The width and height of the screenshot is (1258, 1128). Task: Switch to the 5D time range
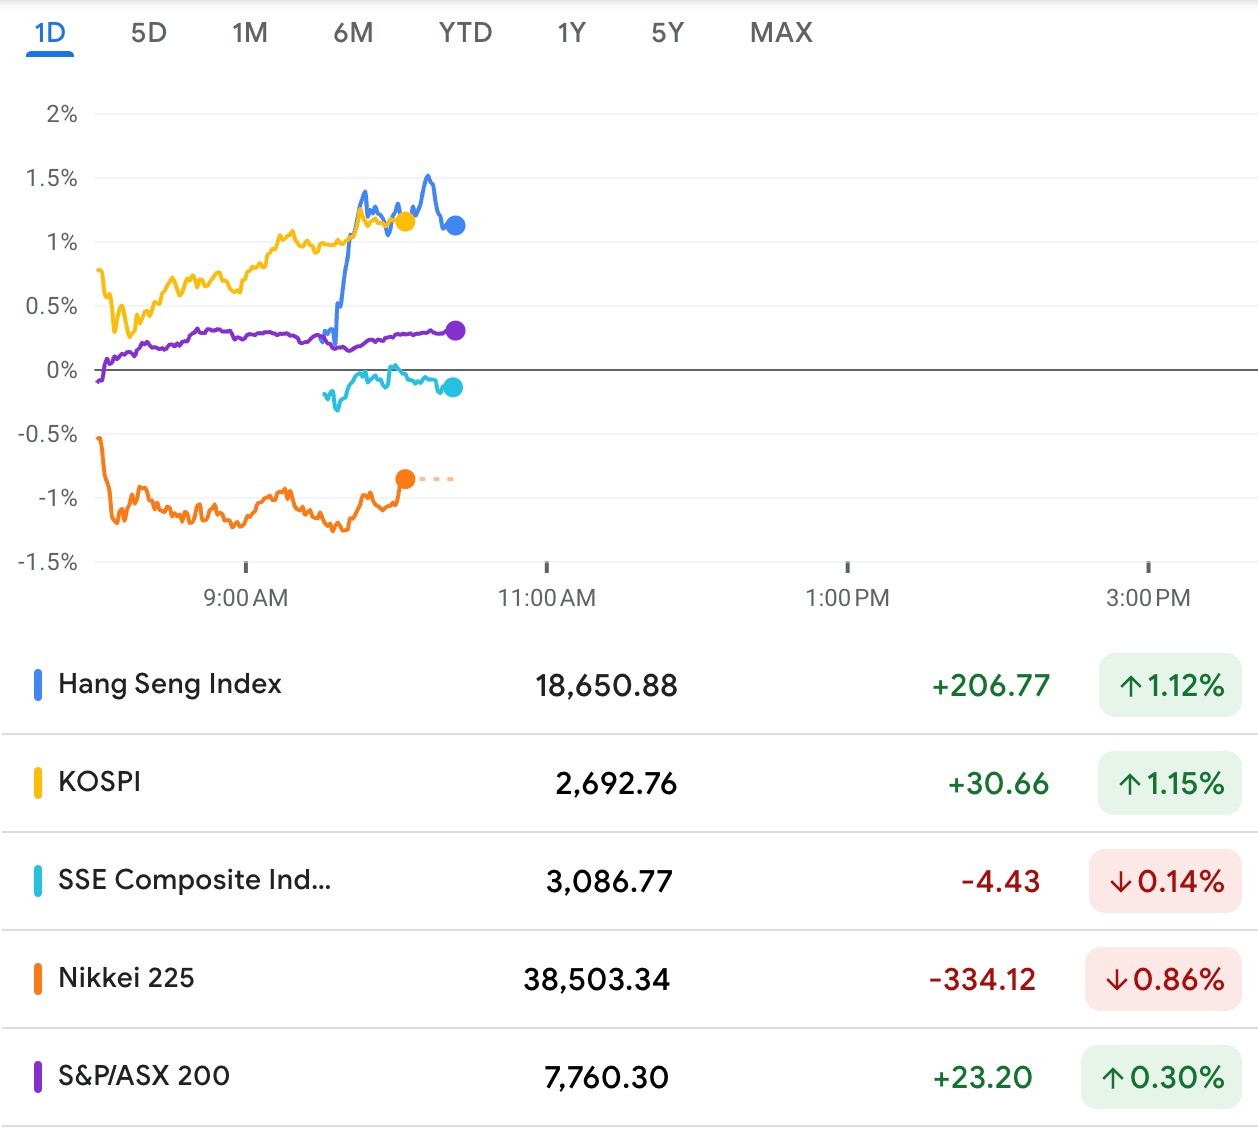coord(149,33)
